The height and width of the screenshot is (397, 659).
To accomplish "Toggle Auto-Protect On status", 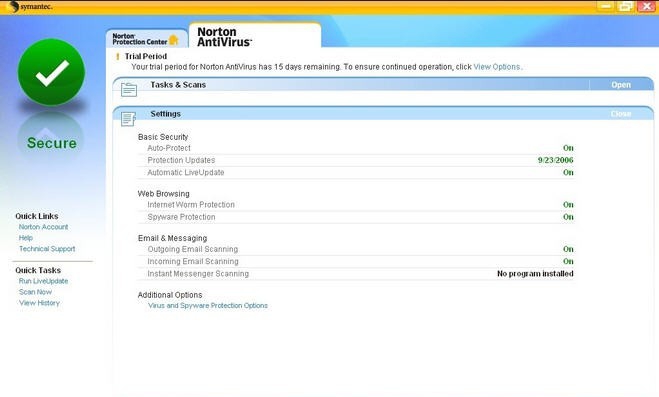I will (x=568, y=148).
